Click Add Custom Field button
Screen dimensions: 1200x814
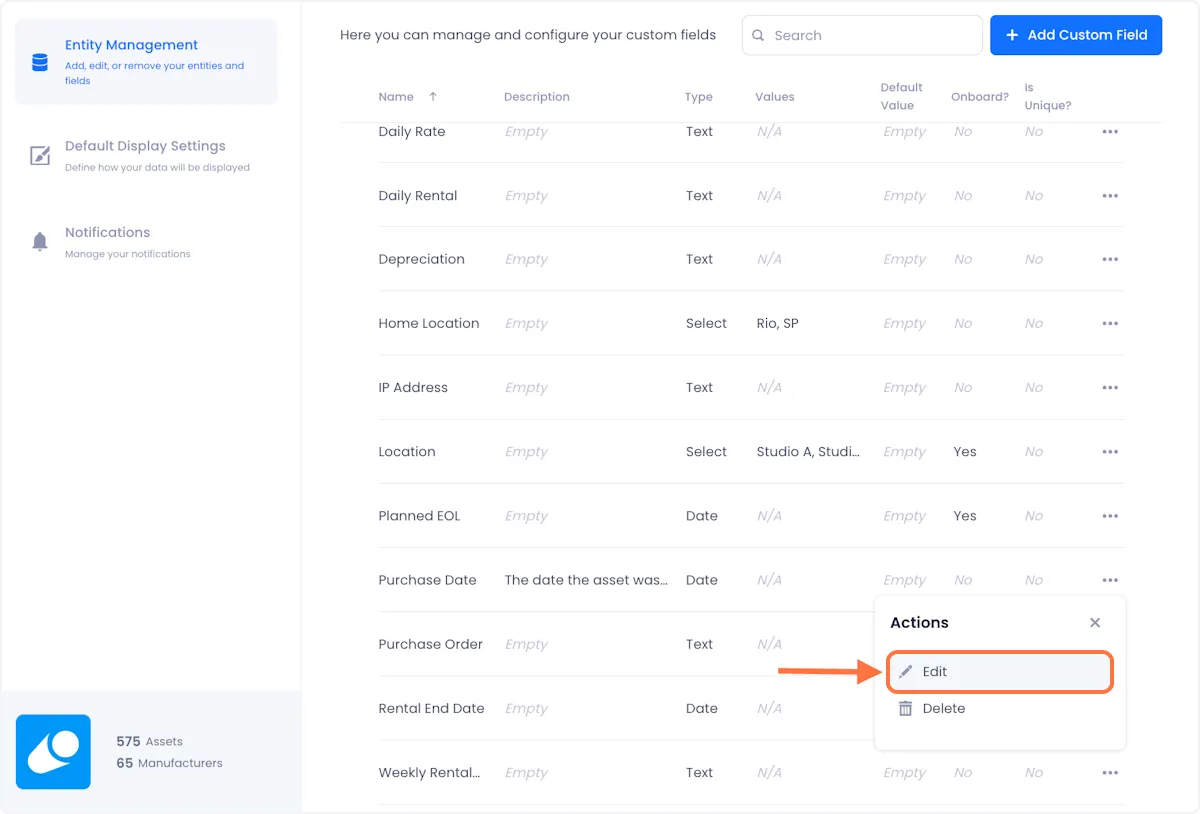tap(1076, 35)
